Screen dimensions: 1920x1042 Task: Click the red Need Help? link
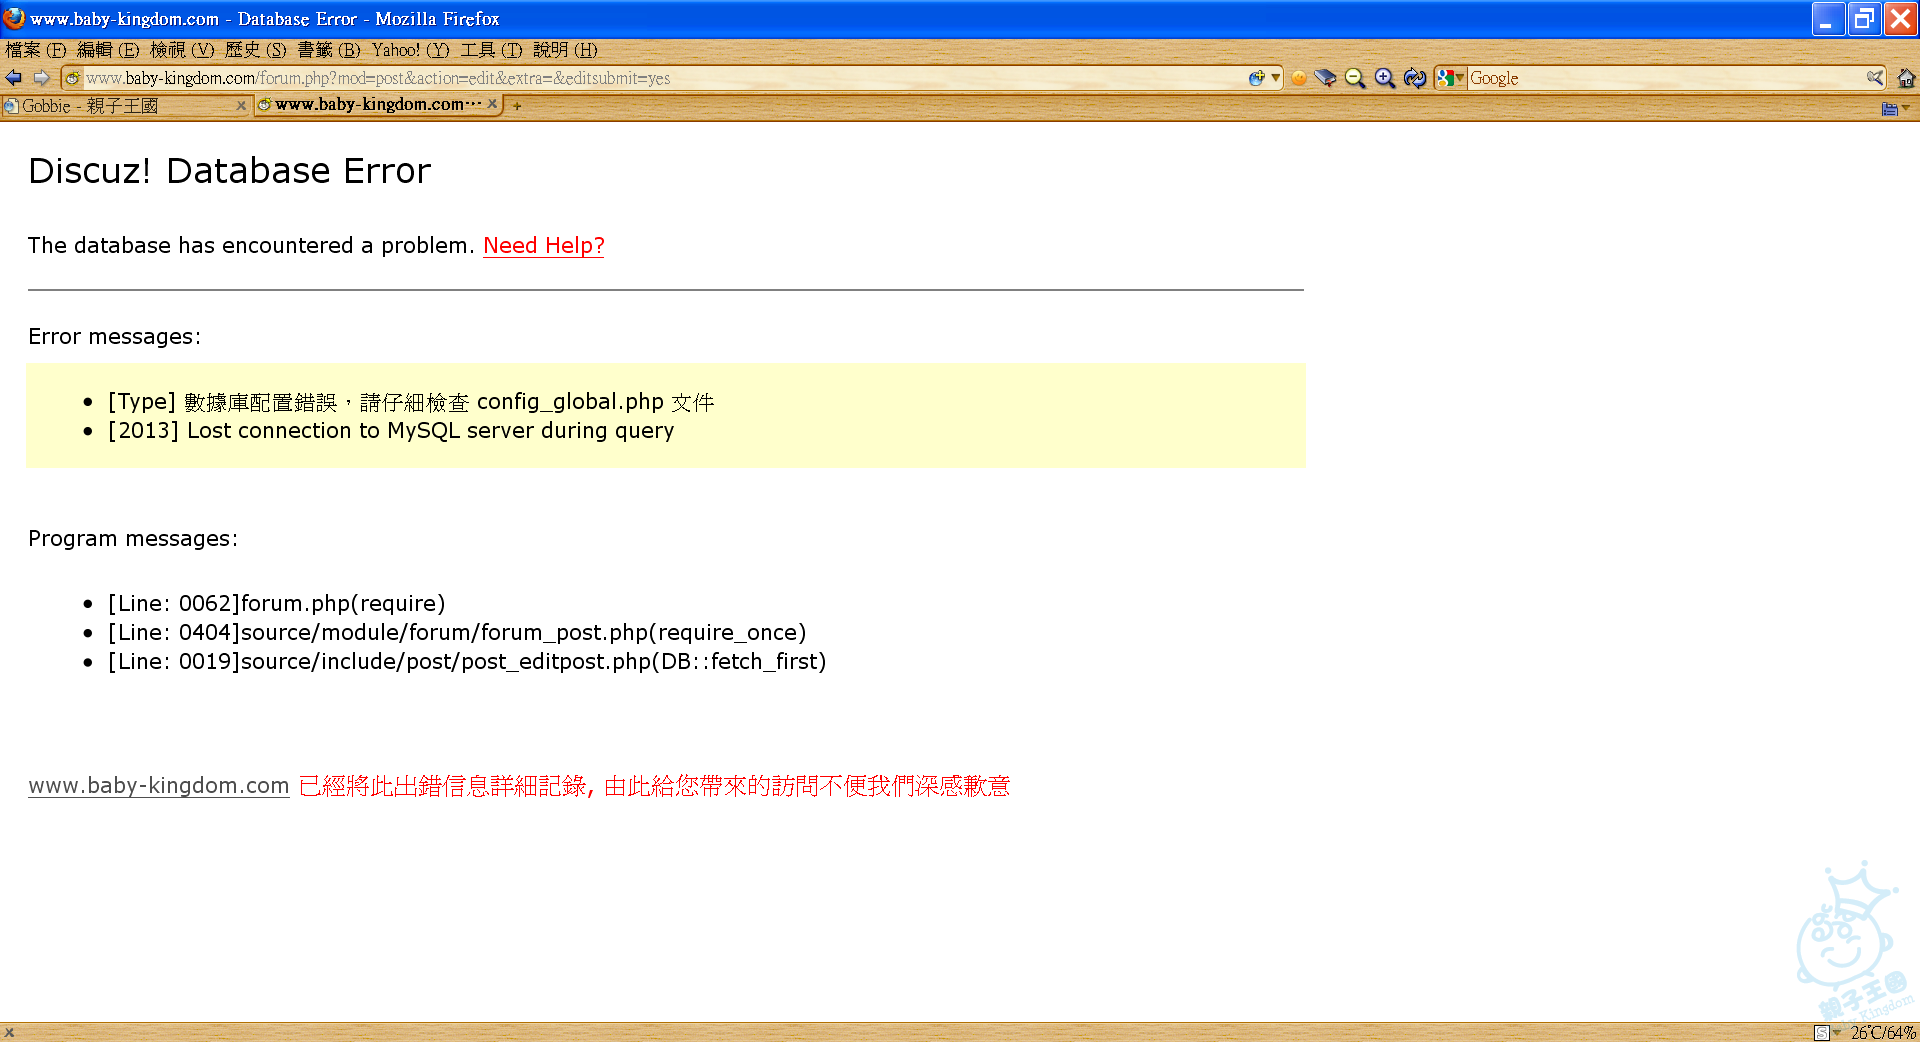pyautogui.click(x=543, y=246)
